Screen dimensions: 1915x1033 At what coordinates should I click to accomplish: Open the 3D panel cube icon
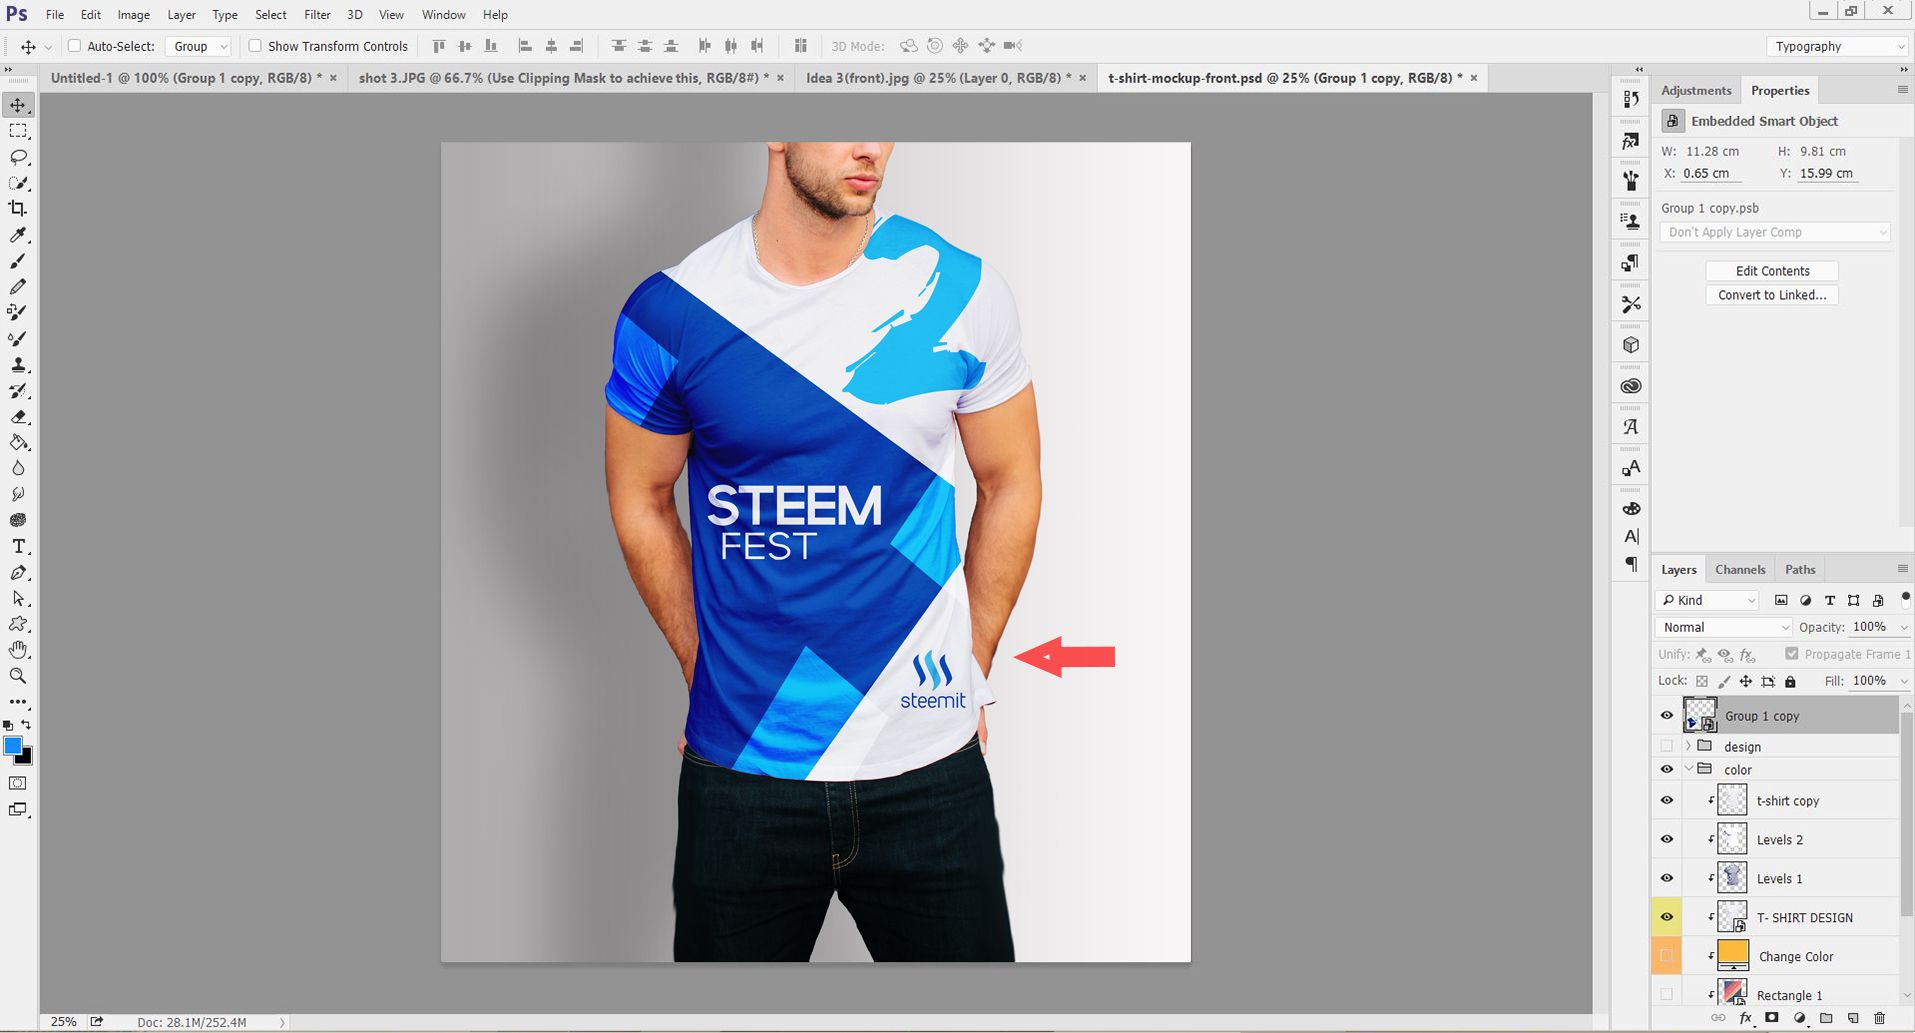1631,345
